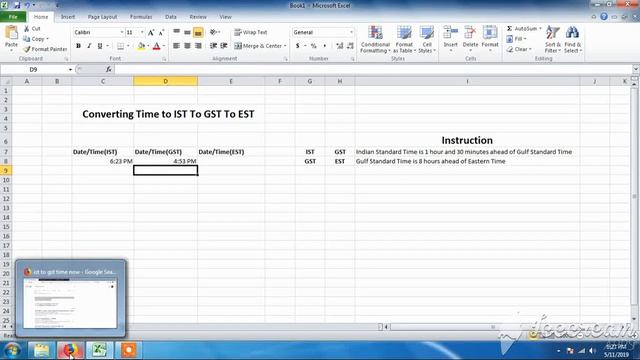This screenshot has width=640, height=360.
Task: Click the Increase Decimal icon
Action: (x=340, y=46)
